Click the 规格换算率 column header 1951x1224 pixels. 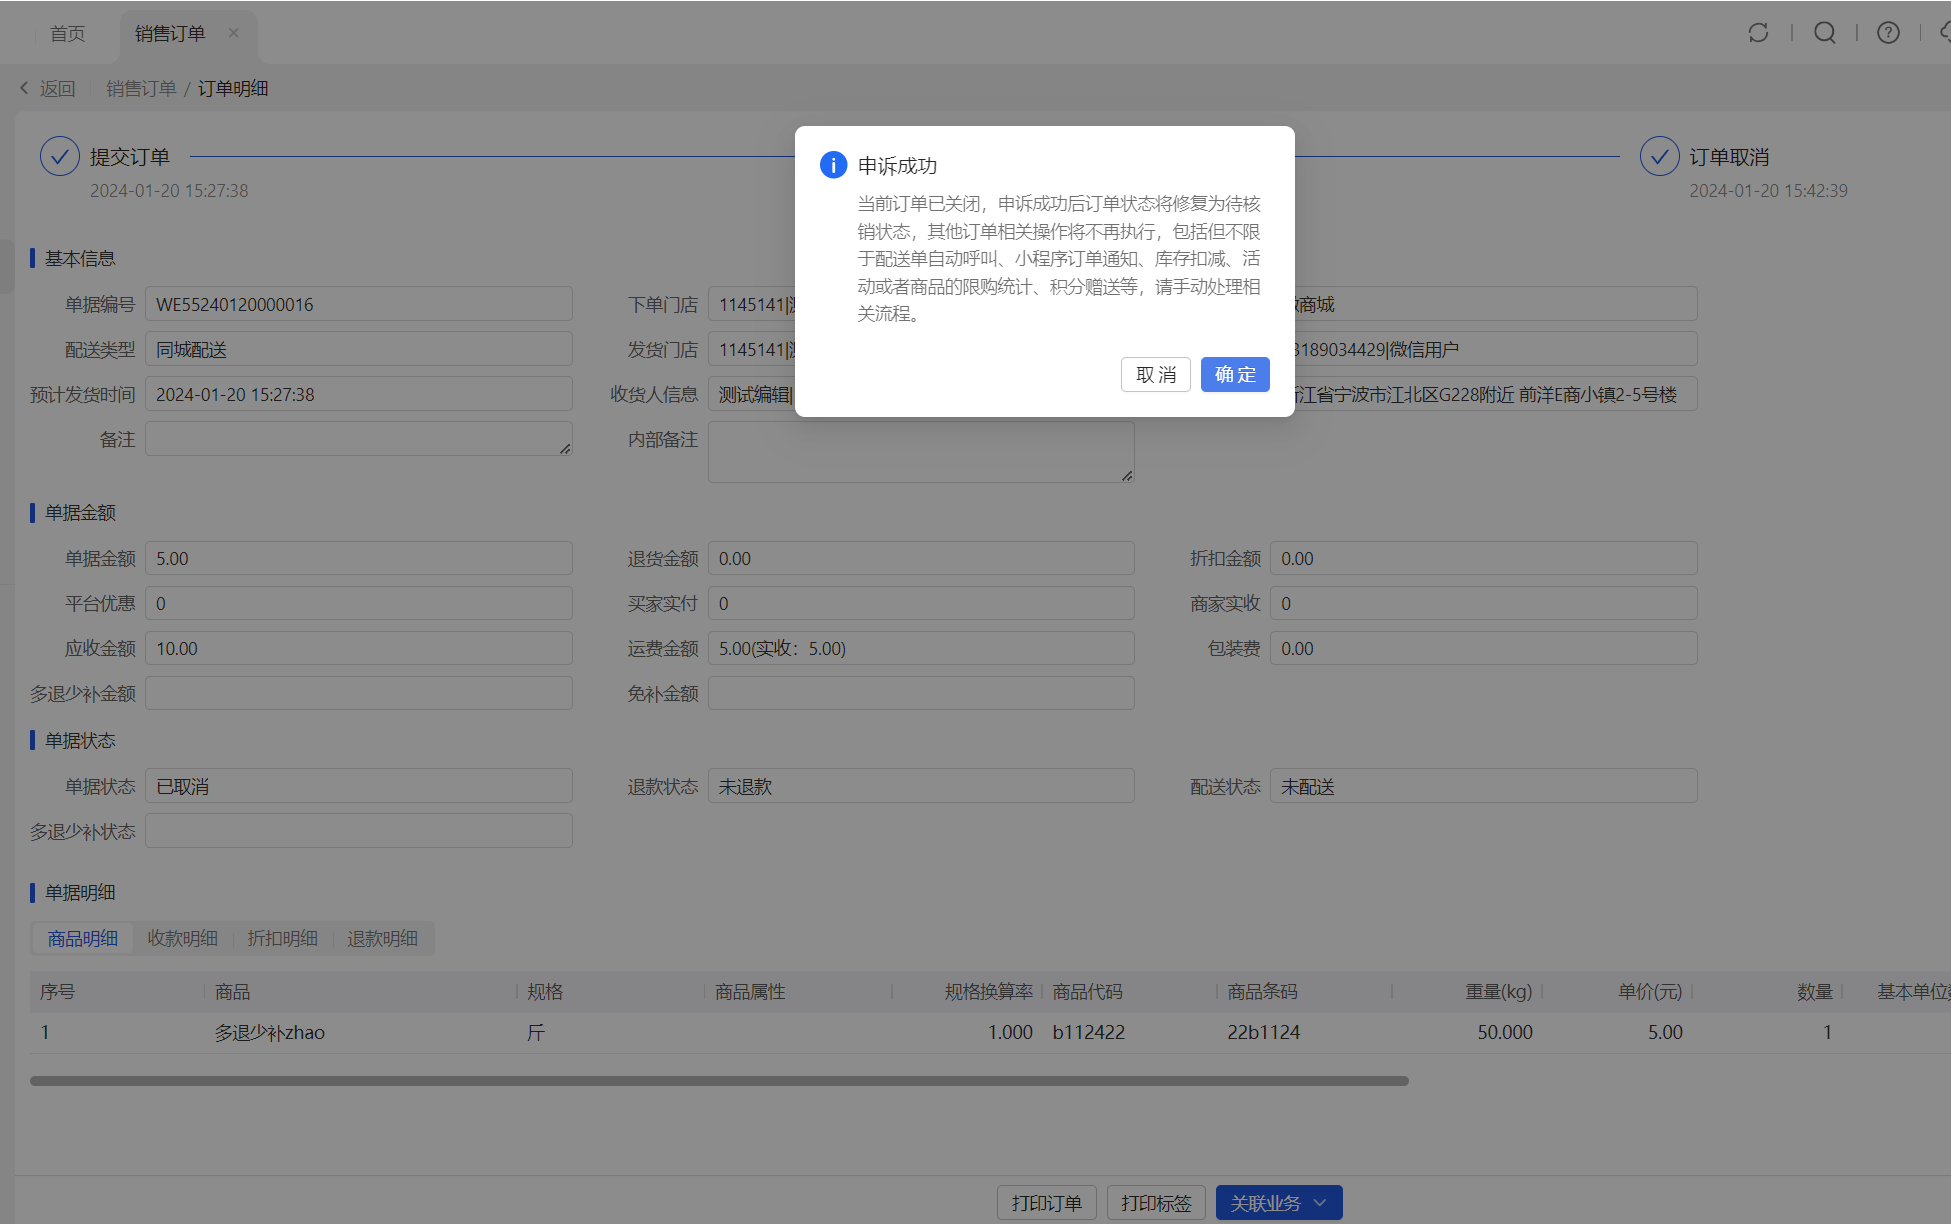988,992
